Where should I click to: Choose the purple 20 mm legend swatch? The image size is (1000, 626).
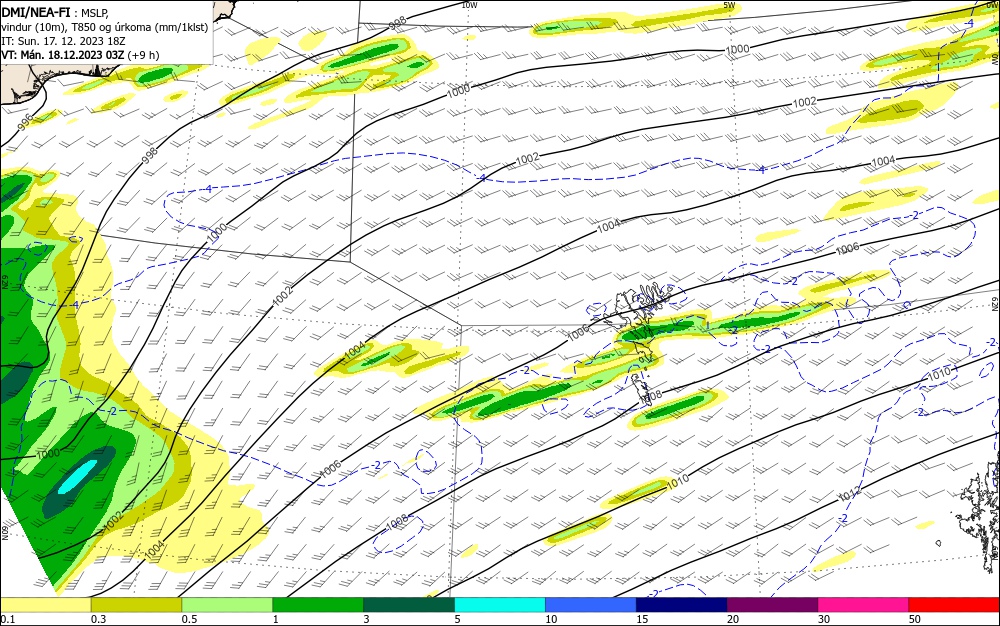(x=772, y=605)
